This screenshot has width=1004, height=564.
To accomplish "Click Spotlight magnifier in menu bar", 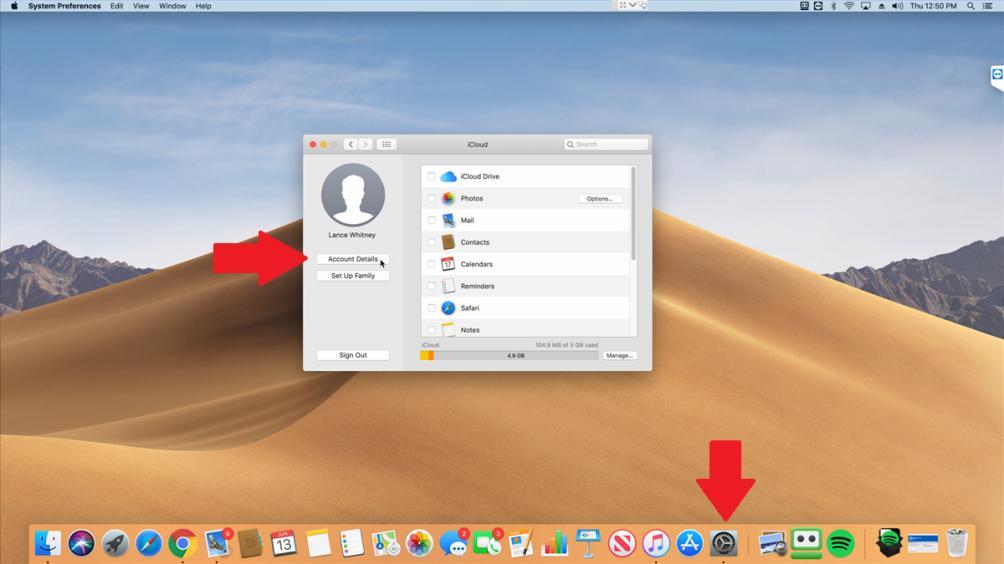I will point(971,6).
